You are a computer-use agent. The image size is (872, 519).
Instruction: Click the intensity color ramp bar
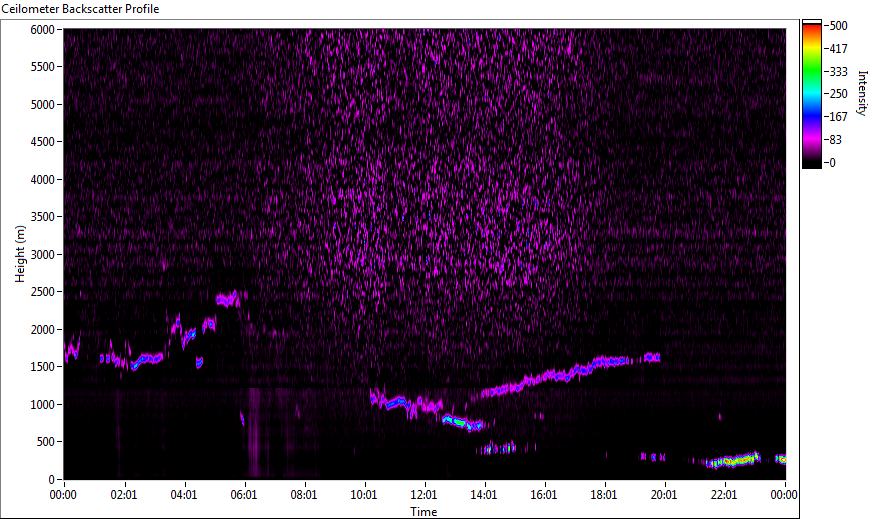(x=811, y=94)
